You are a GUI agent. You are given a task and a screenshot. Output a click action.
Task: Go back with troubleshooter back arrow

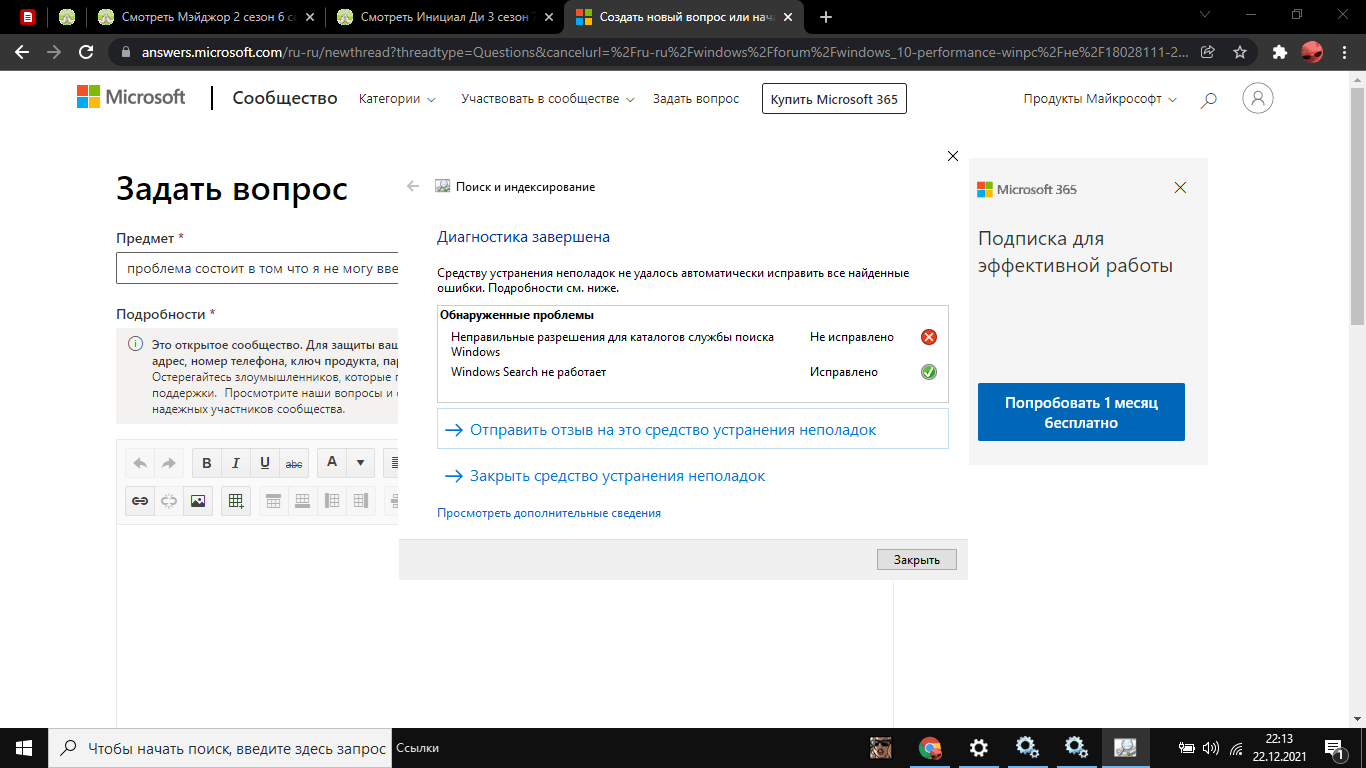click(x=413, y=186)
